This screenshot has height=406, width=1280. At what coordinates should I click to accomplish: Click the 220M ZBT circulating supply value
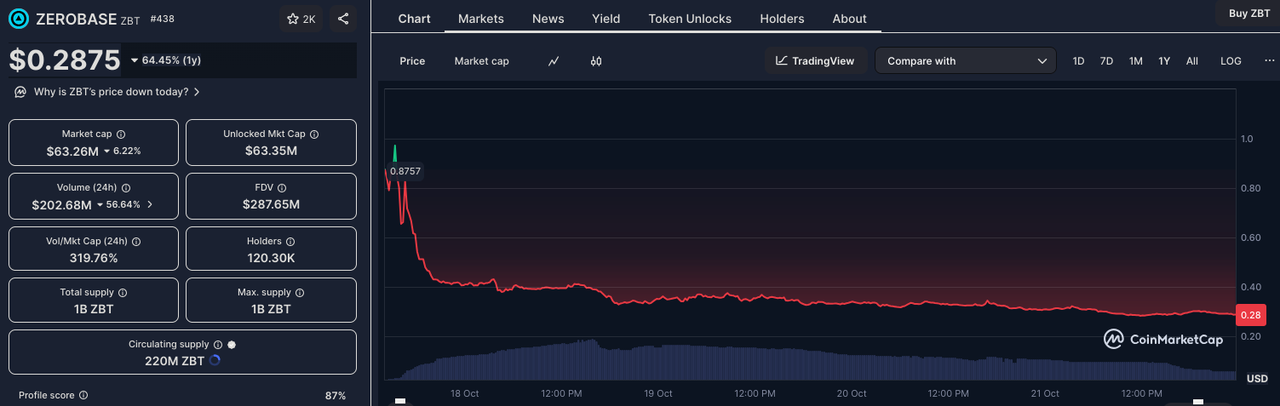[x=174, y=361]
